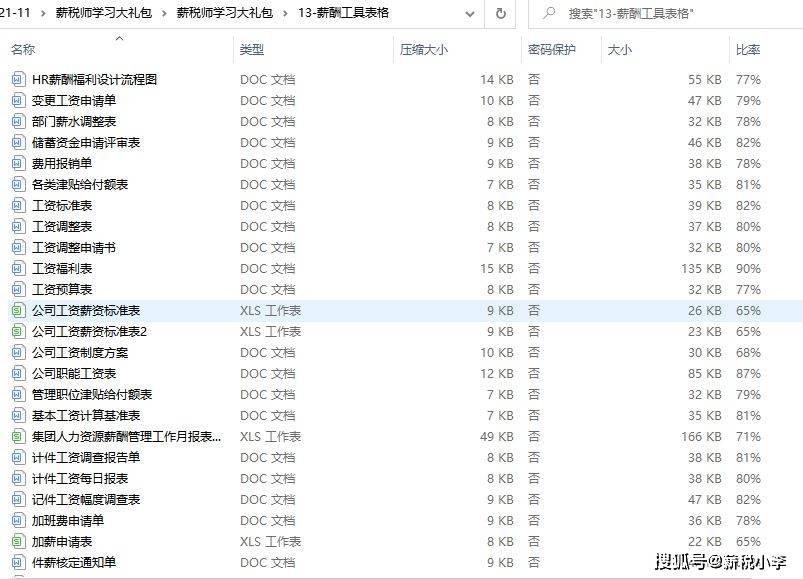803x579 pixels.
Task: Open the XLS icon of 公司工资薪资标准表
Action: tap(17, 310)
